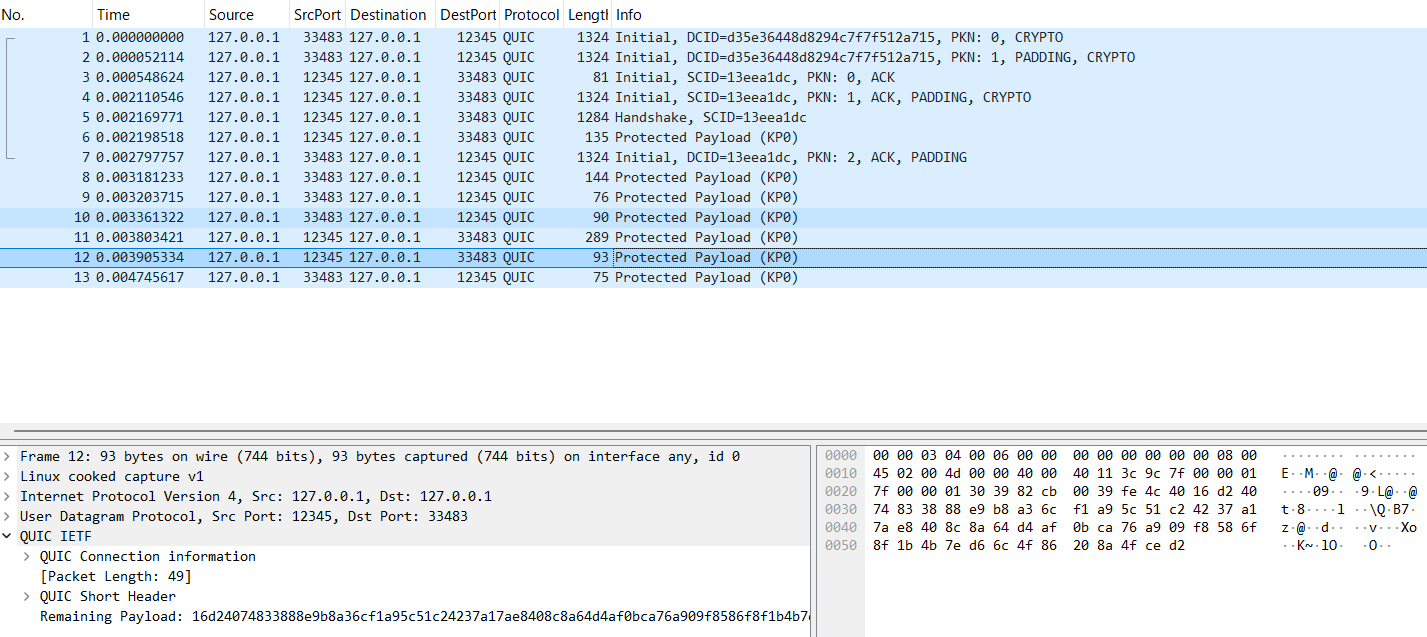The image size is (1427, 637).
Task: Click the Source column header
Action: click(247, 15)
